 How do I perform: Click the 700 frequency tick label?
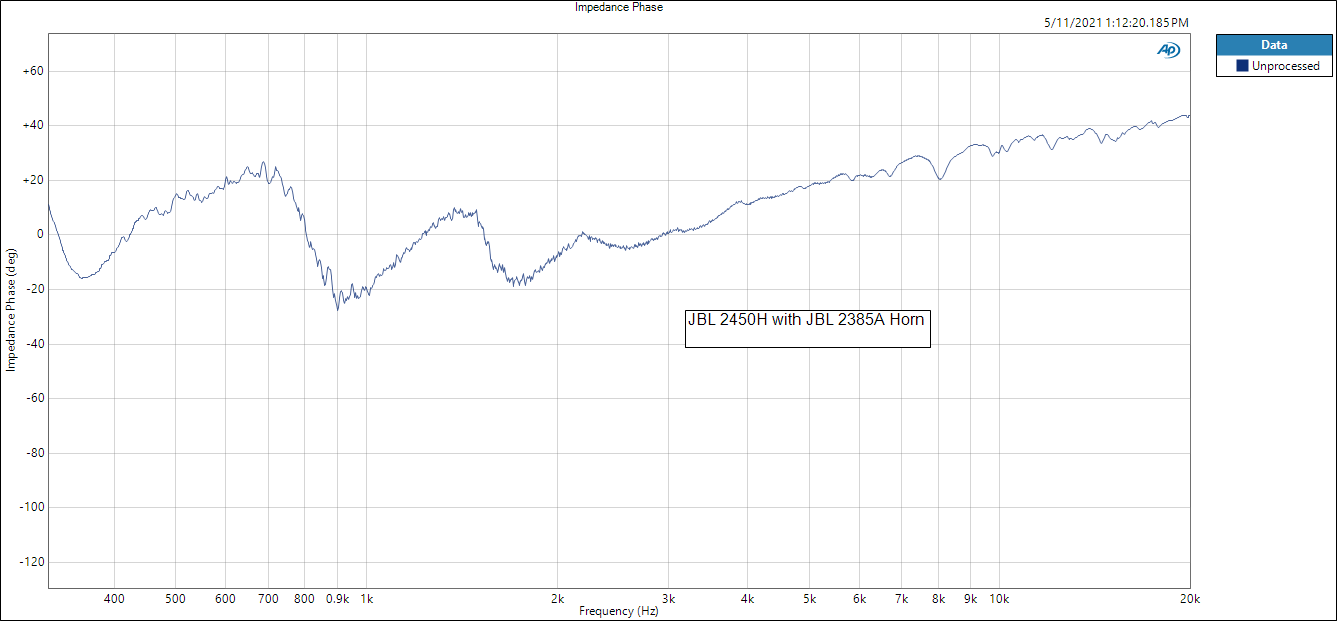(x=268, y=598)
